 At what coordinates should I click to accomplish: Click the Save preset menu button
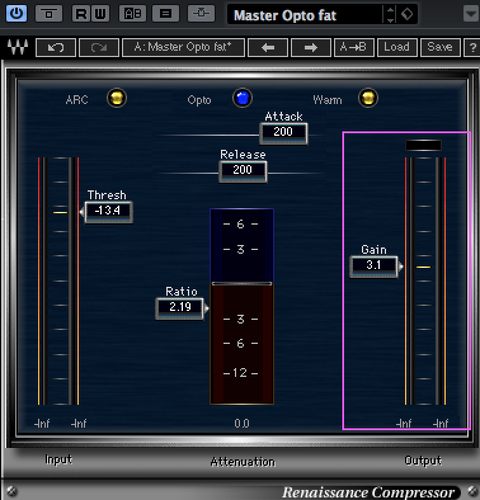440,48
